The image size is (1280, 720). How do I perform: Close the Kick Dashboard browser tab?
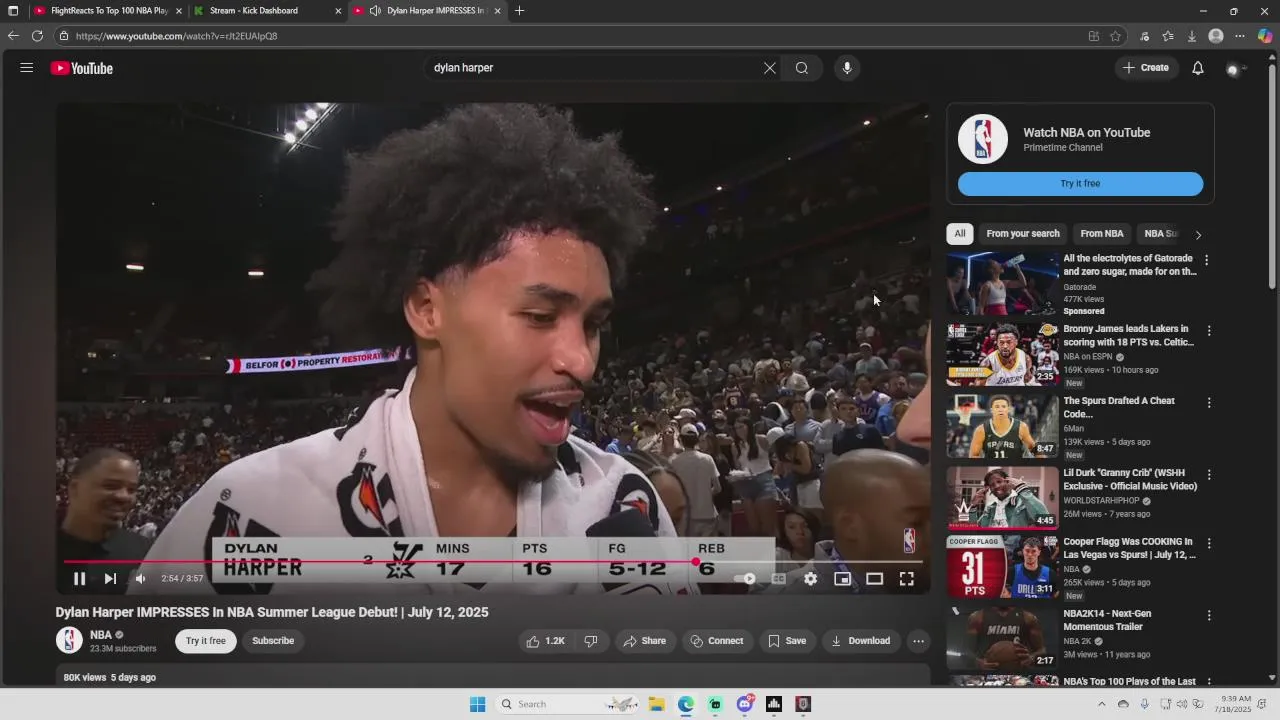tap(338, 11)
